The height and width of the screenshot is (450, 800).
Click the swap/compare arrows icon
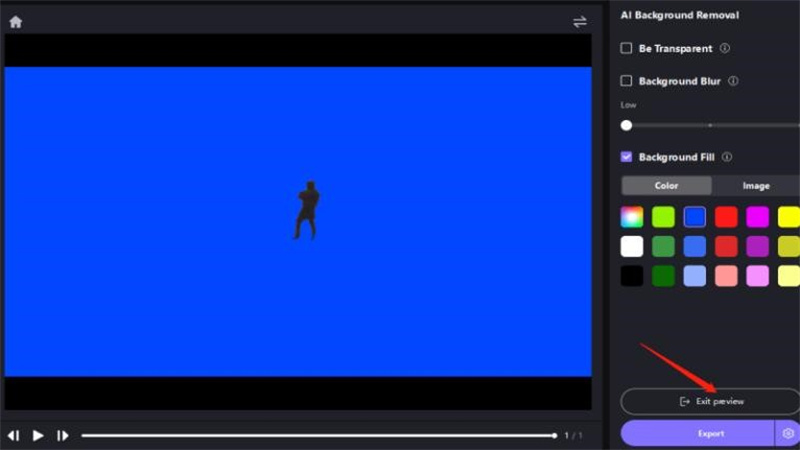coord(580,22)
